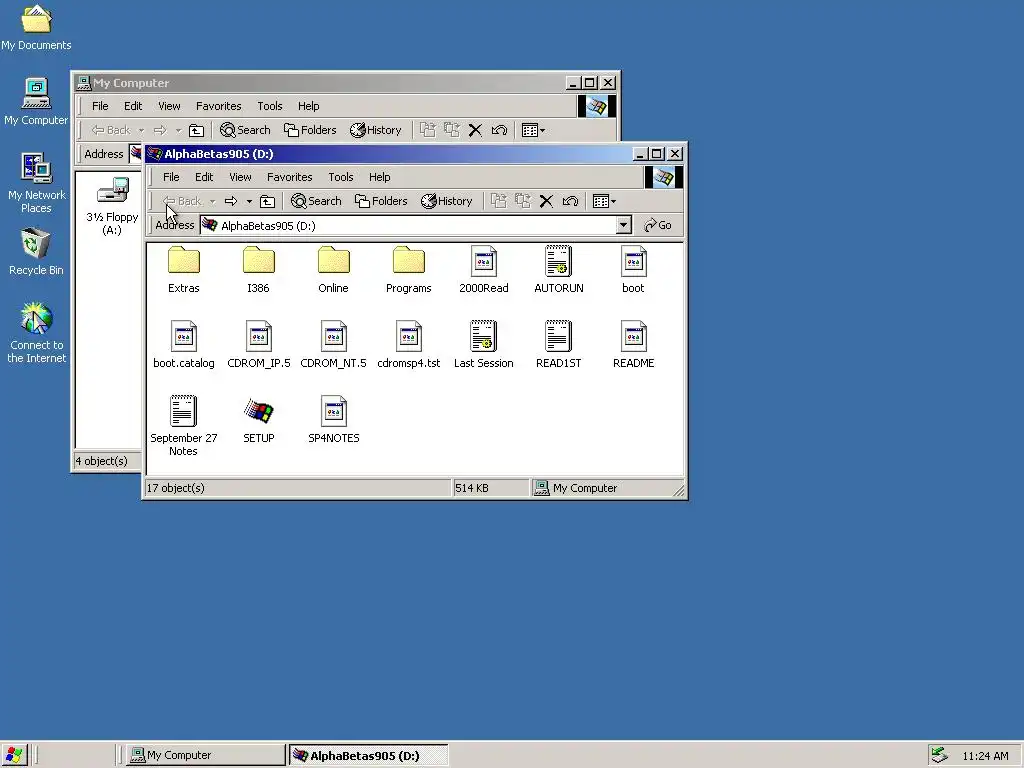
Task: Open Favorites menu in AlphaBetas905 window
Action: 290,177
